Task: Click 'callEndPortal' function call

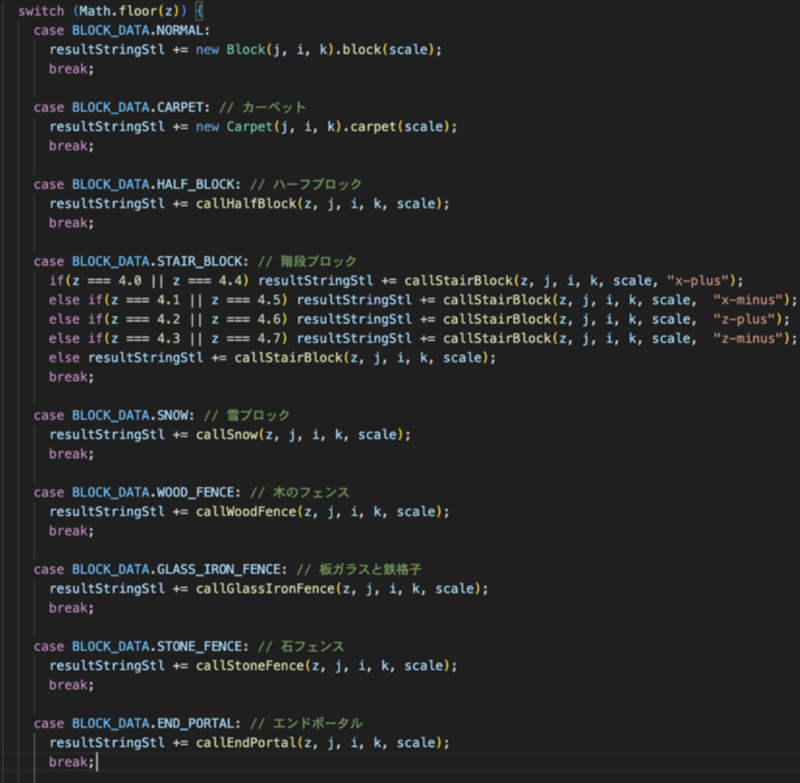Action: [246, 743]
